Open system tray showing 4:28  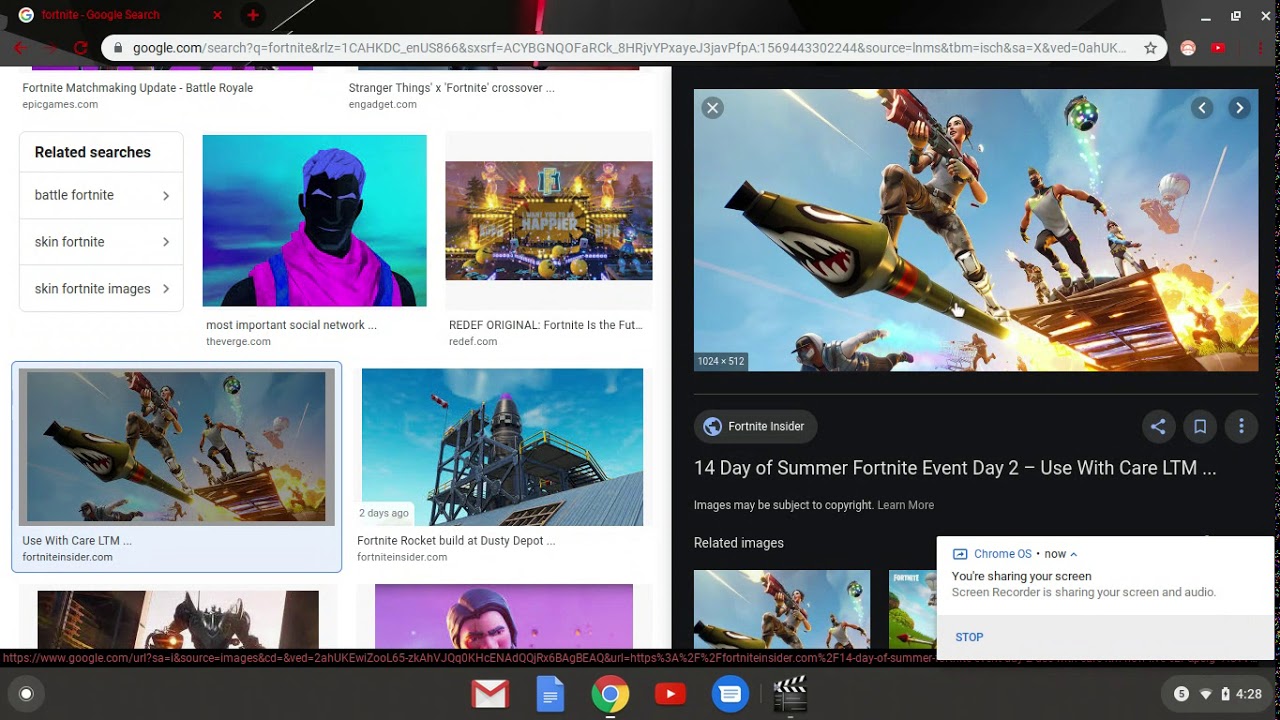[1218, 694]
